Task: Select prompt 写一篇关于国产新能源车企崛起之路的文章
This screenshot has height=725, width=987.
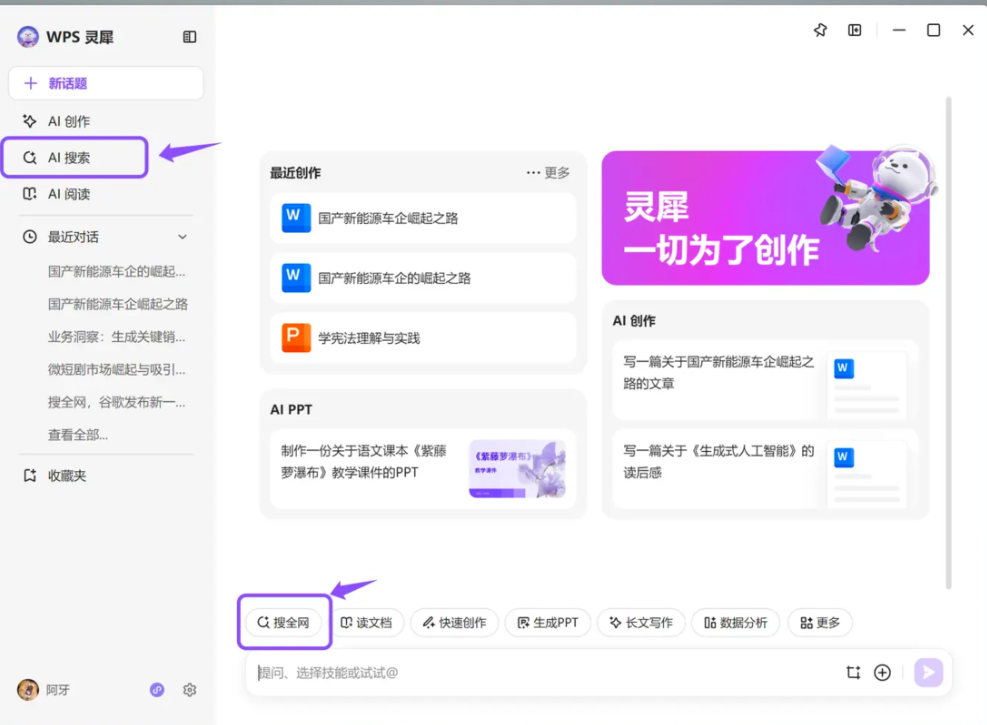Action: (765, 381)
